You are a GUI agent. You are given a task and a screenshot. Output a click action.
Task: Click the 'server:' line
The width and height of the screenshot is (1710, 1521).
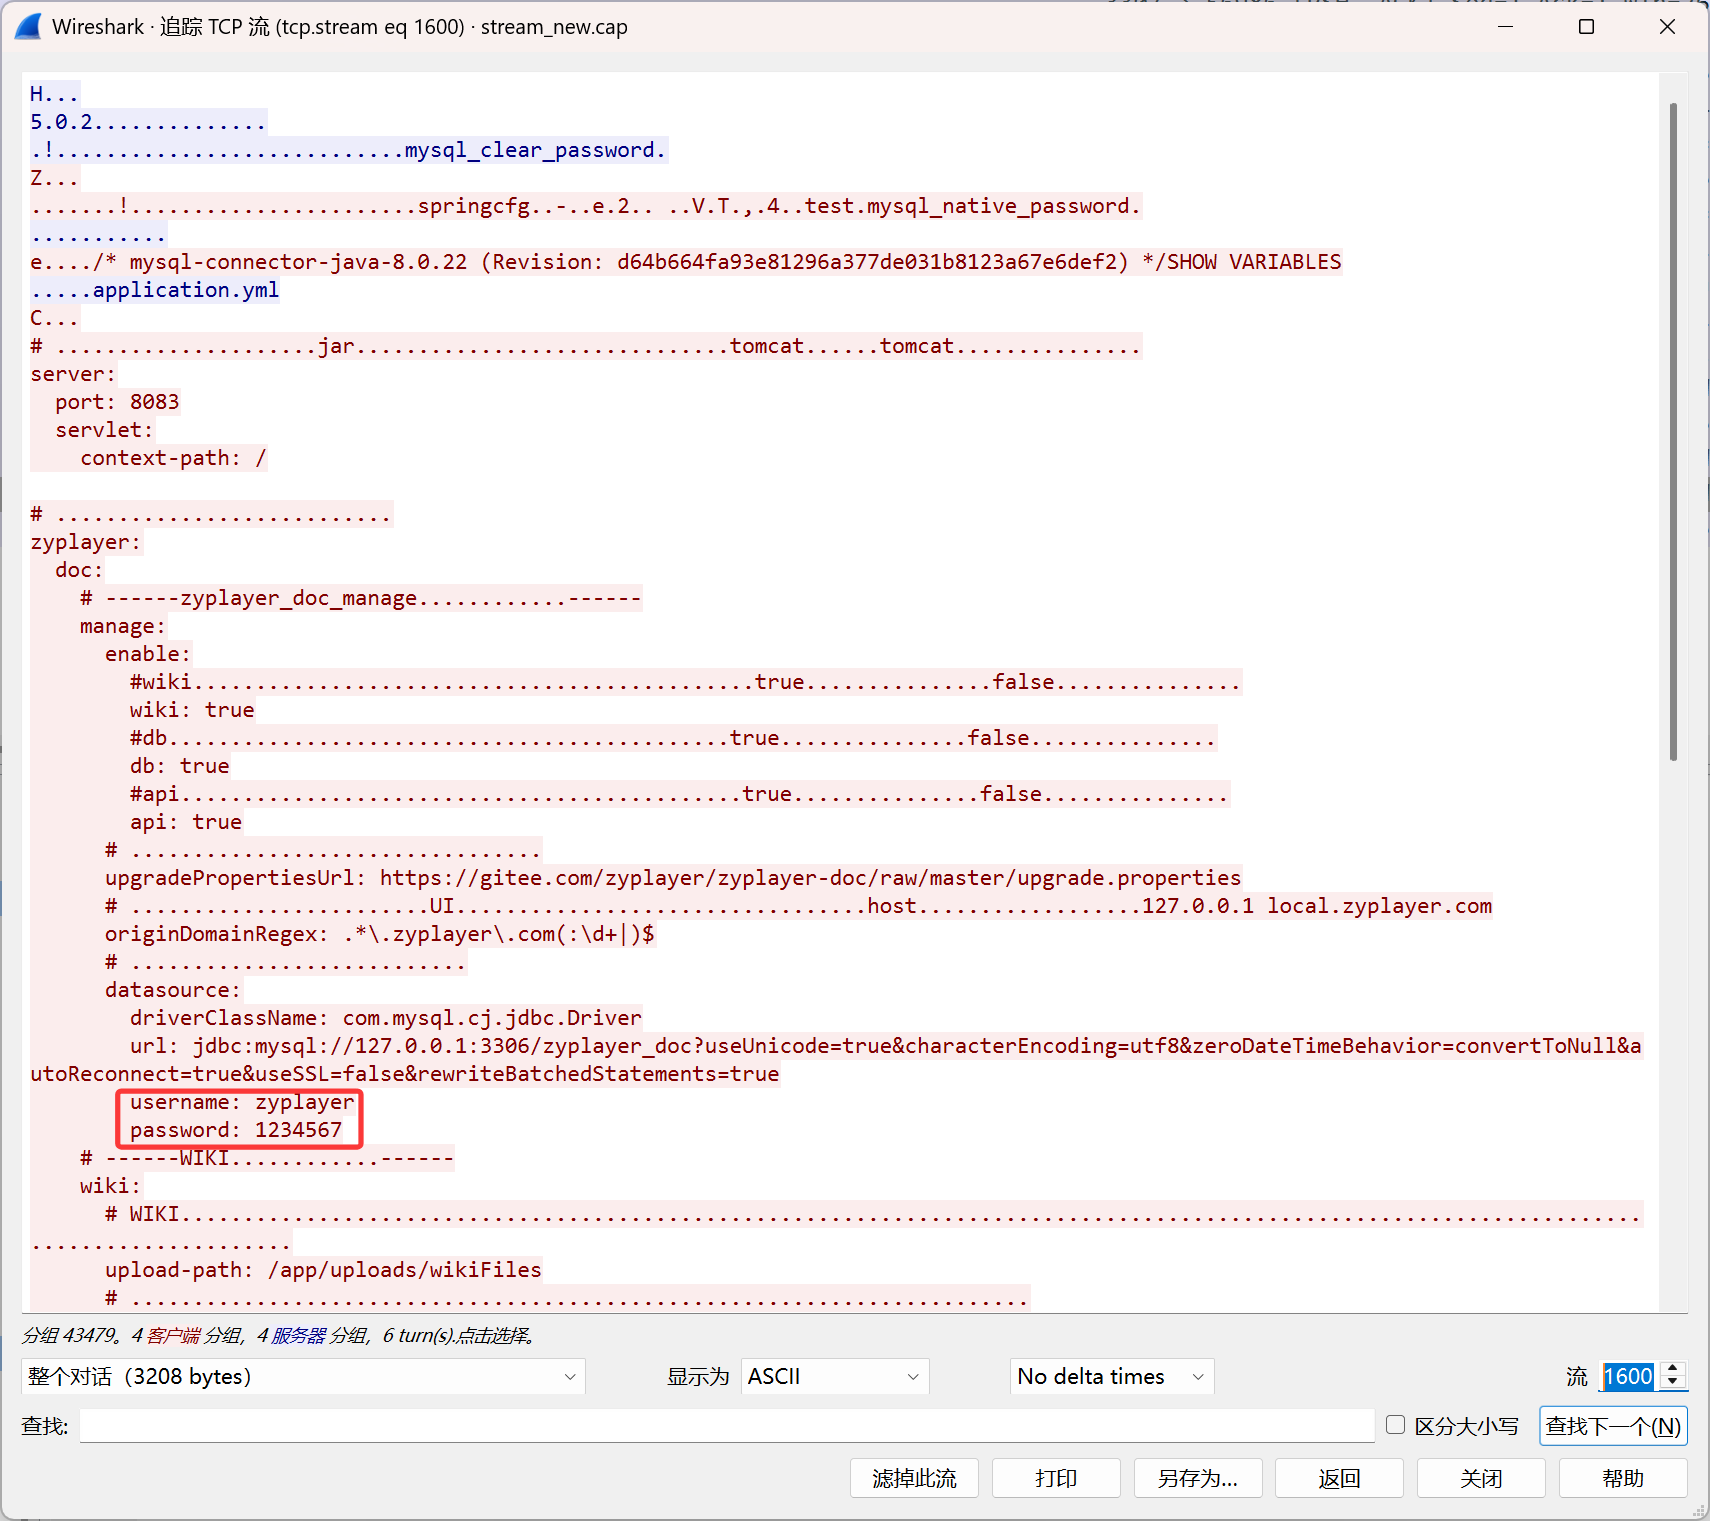[73, 374]
